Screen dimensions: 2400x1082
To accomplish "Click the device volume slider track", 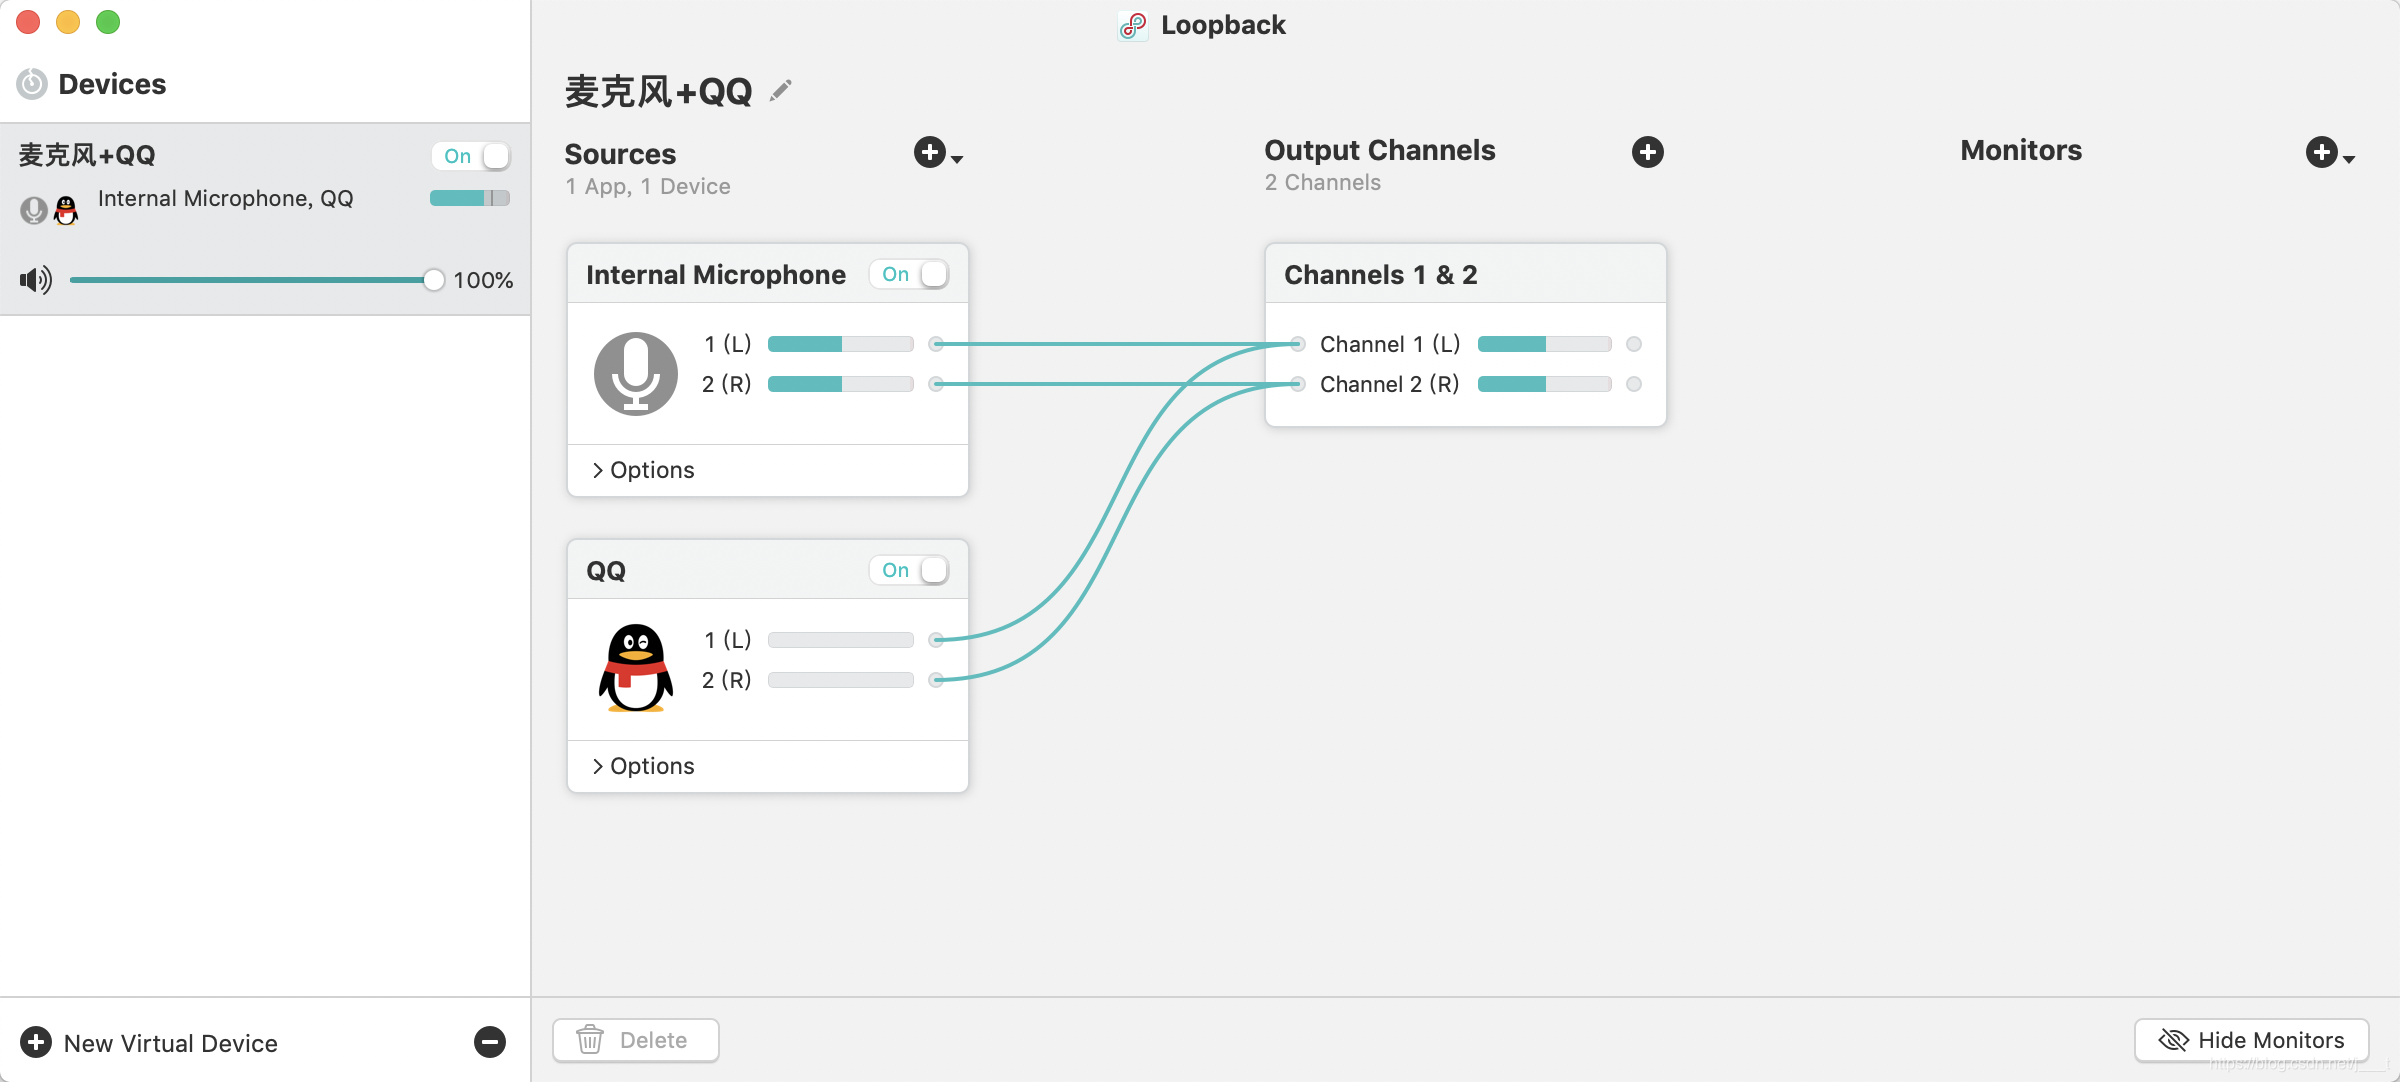I will 250,280.
